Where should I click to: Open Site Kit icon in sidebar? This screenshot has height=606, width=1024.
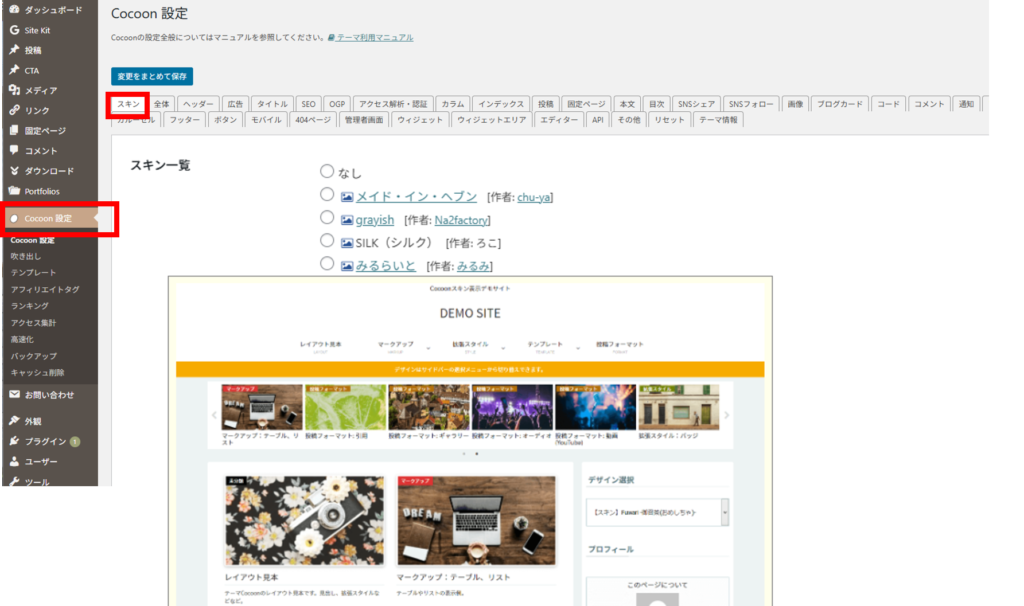[14, 30]
